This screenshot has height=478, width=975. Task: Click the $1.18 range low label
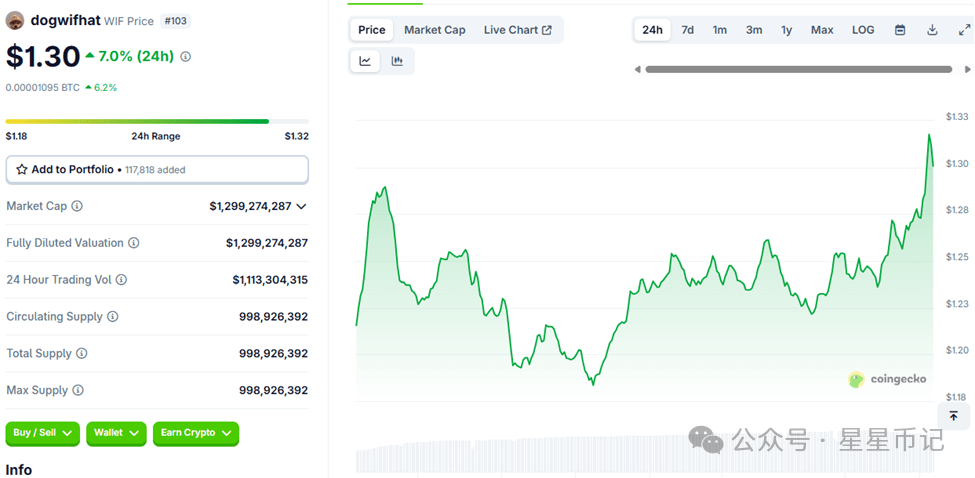(16, 136)
